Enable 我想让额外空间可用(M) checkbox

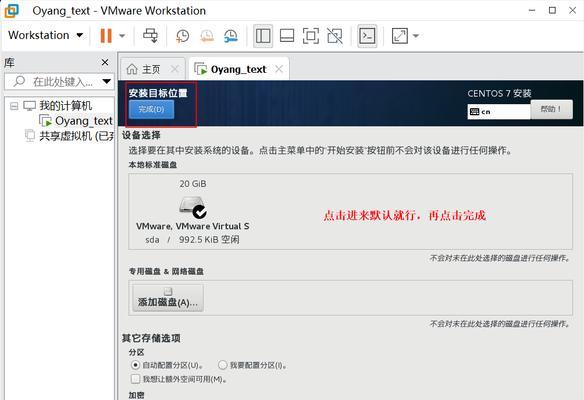tap(135, 379)
